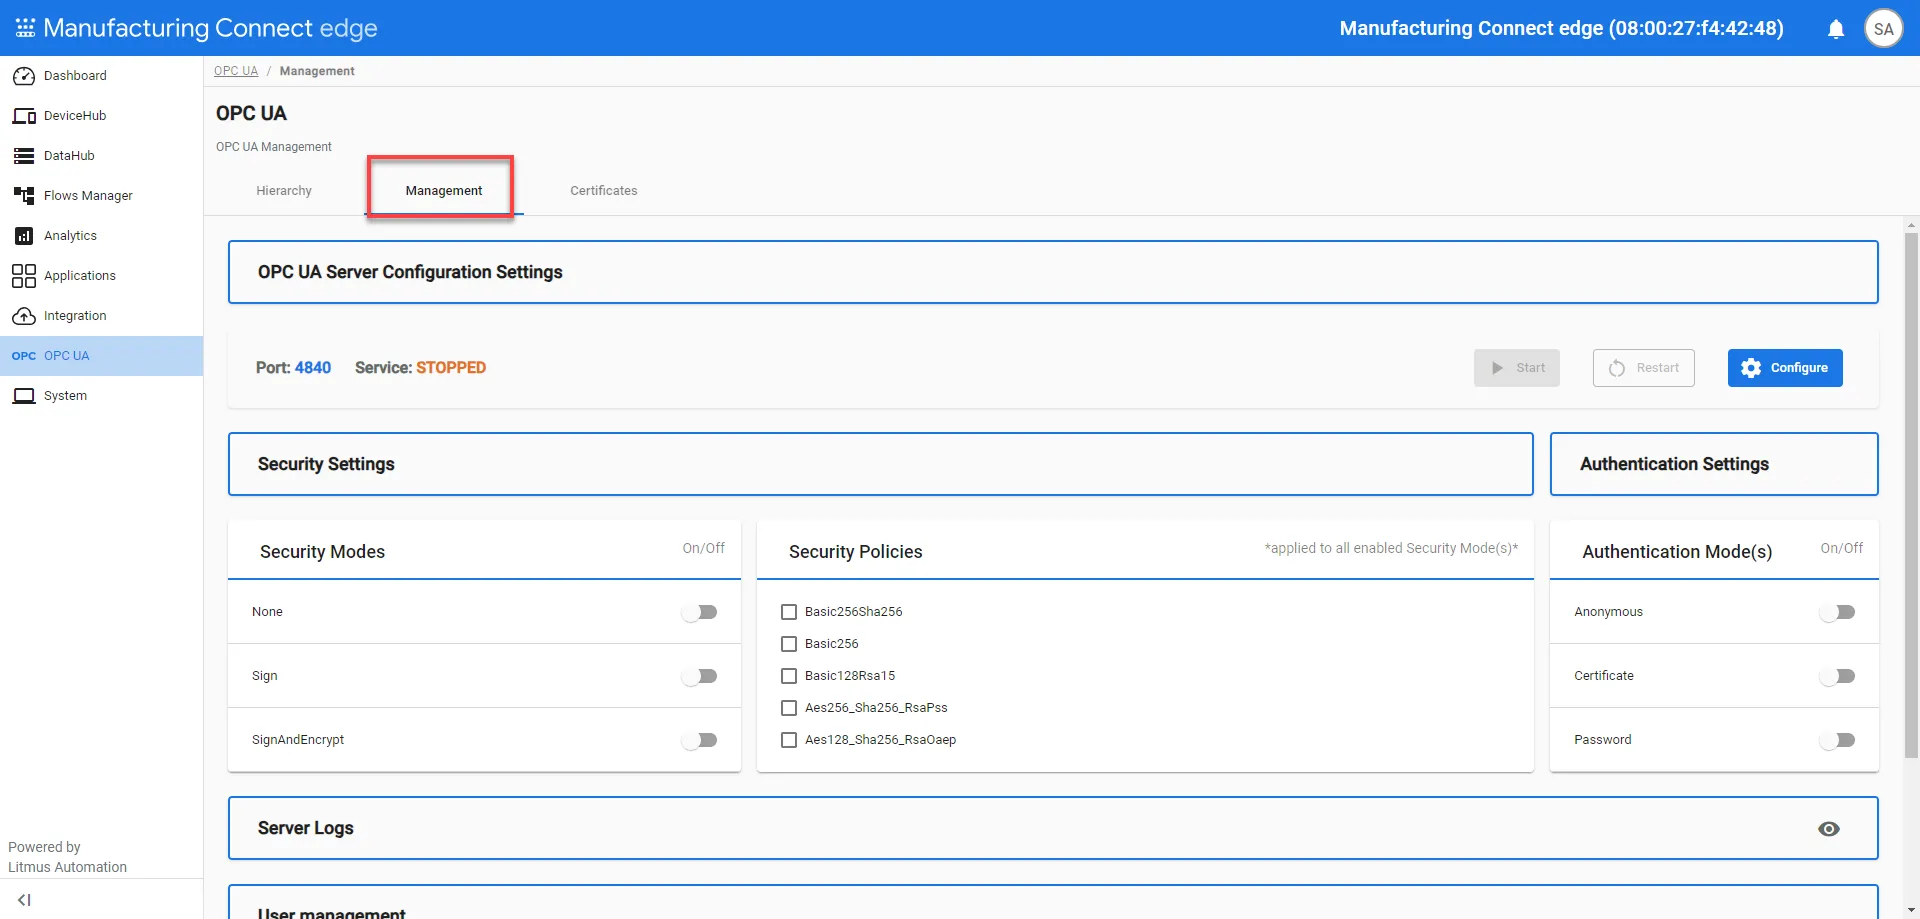Click the Dashboard gauge icon
1920x919 pixels.
24,76
